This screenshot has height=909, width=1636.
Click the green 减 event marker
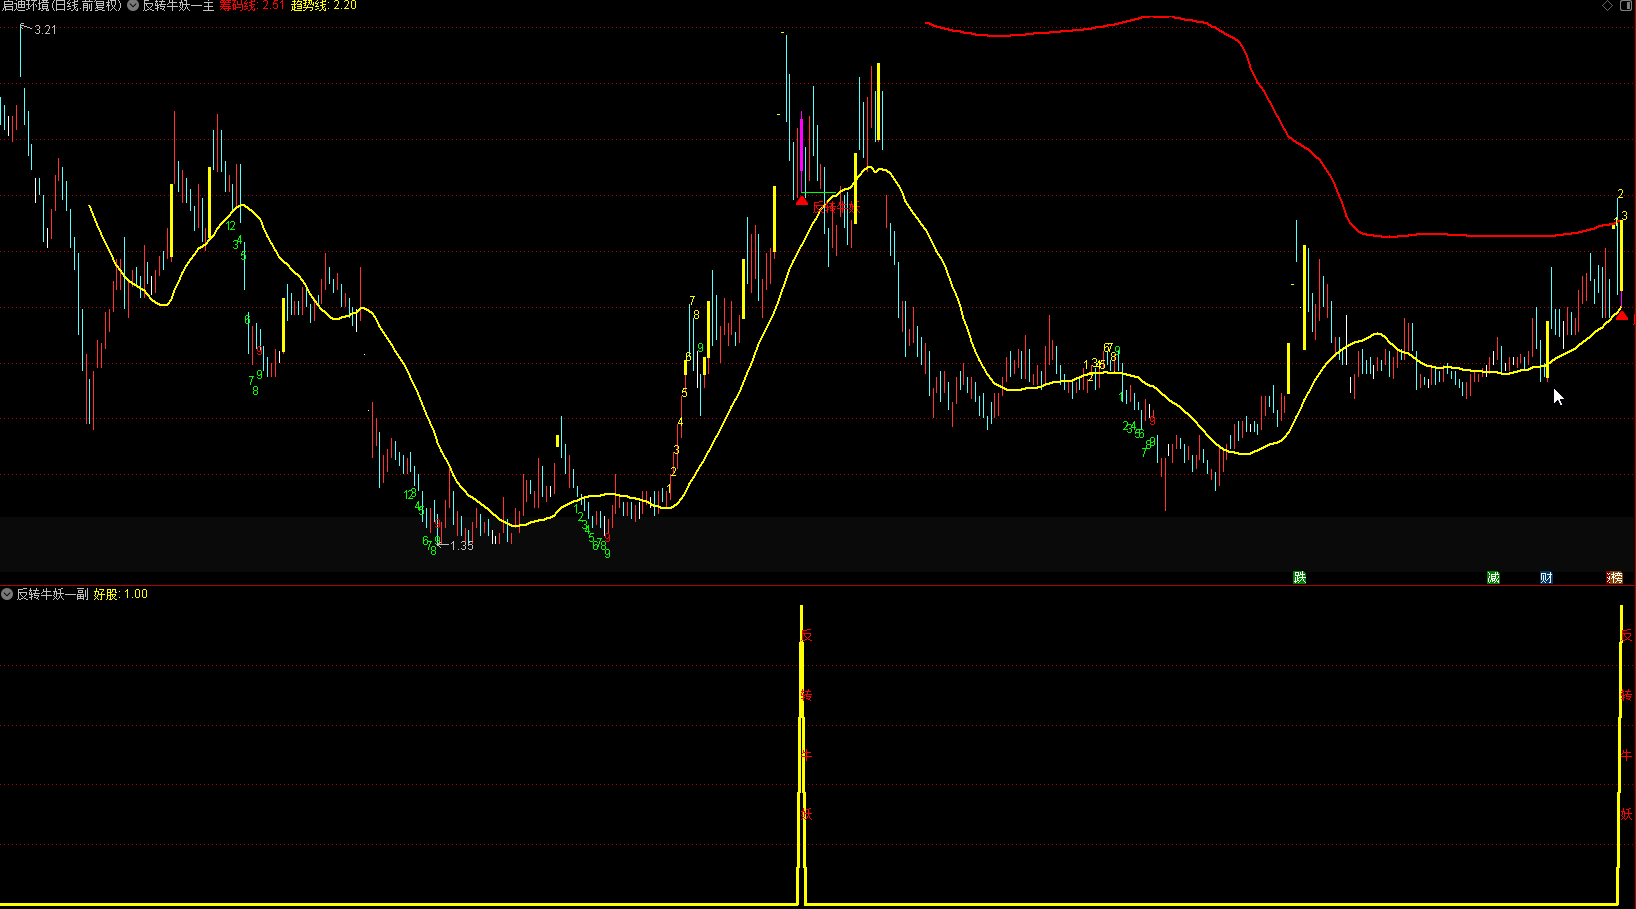[1493, 578]
